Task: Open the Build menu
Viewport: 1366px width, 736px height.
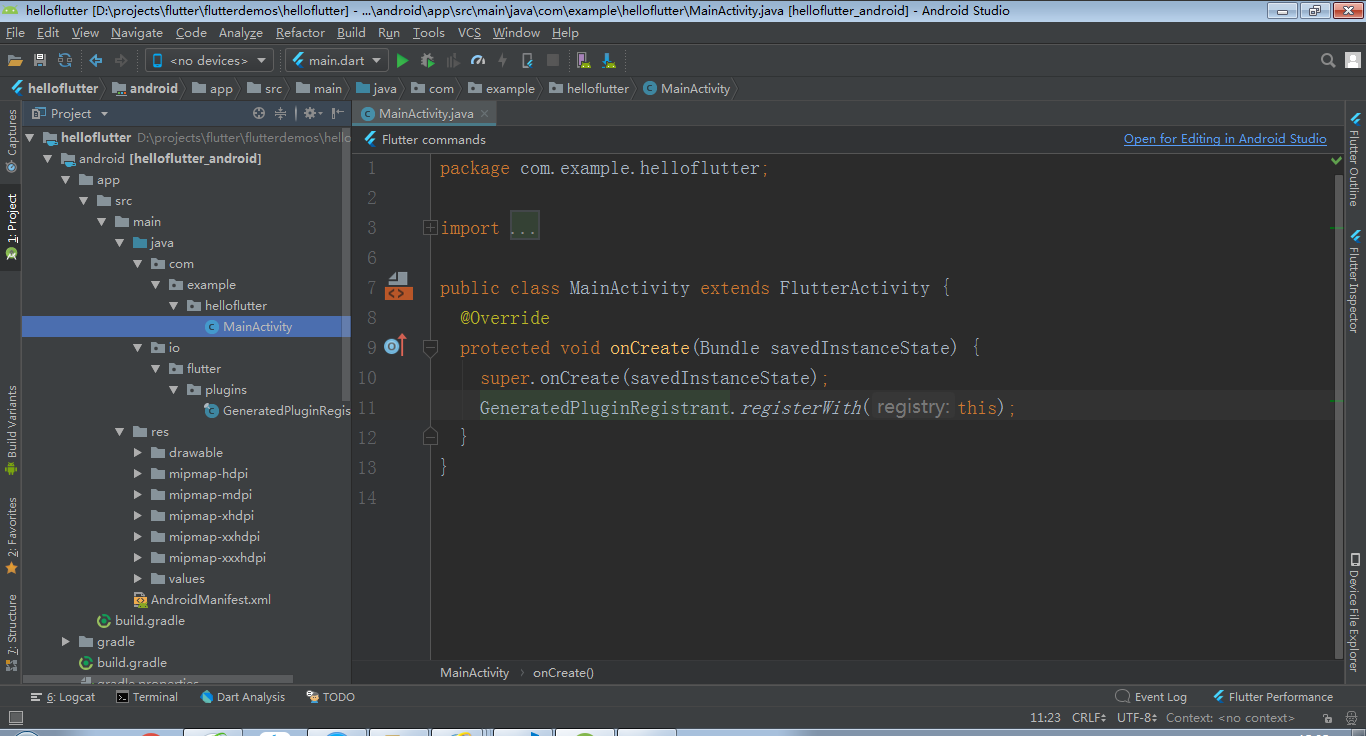Action: coord(351,33)
